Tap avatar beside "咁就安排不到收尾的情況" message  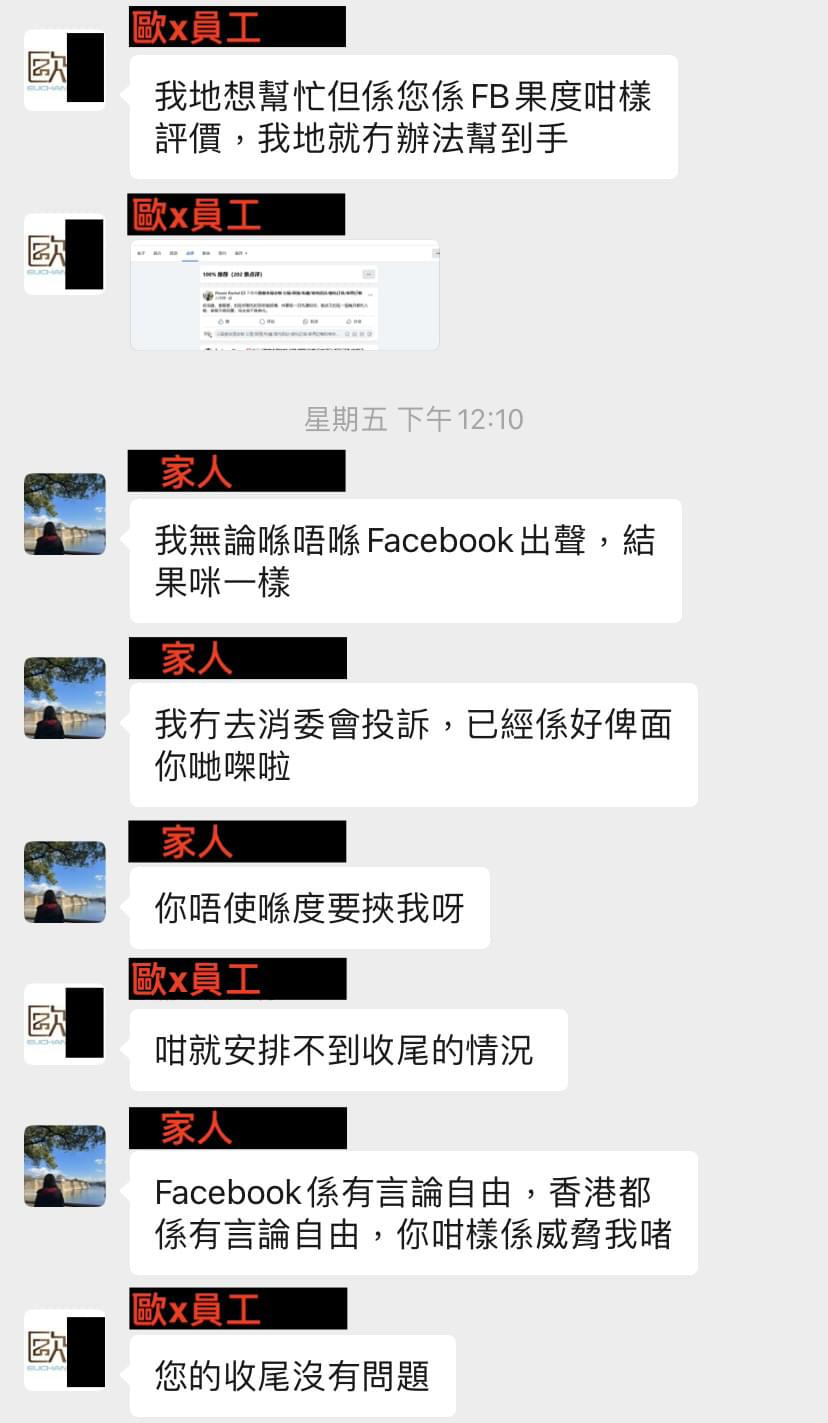point(65,1024)
